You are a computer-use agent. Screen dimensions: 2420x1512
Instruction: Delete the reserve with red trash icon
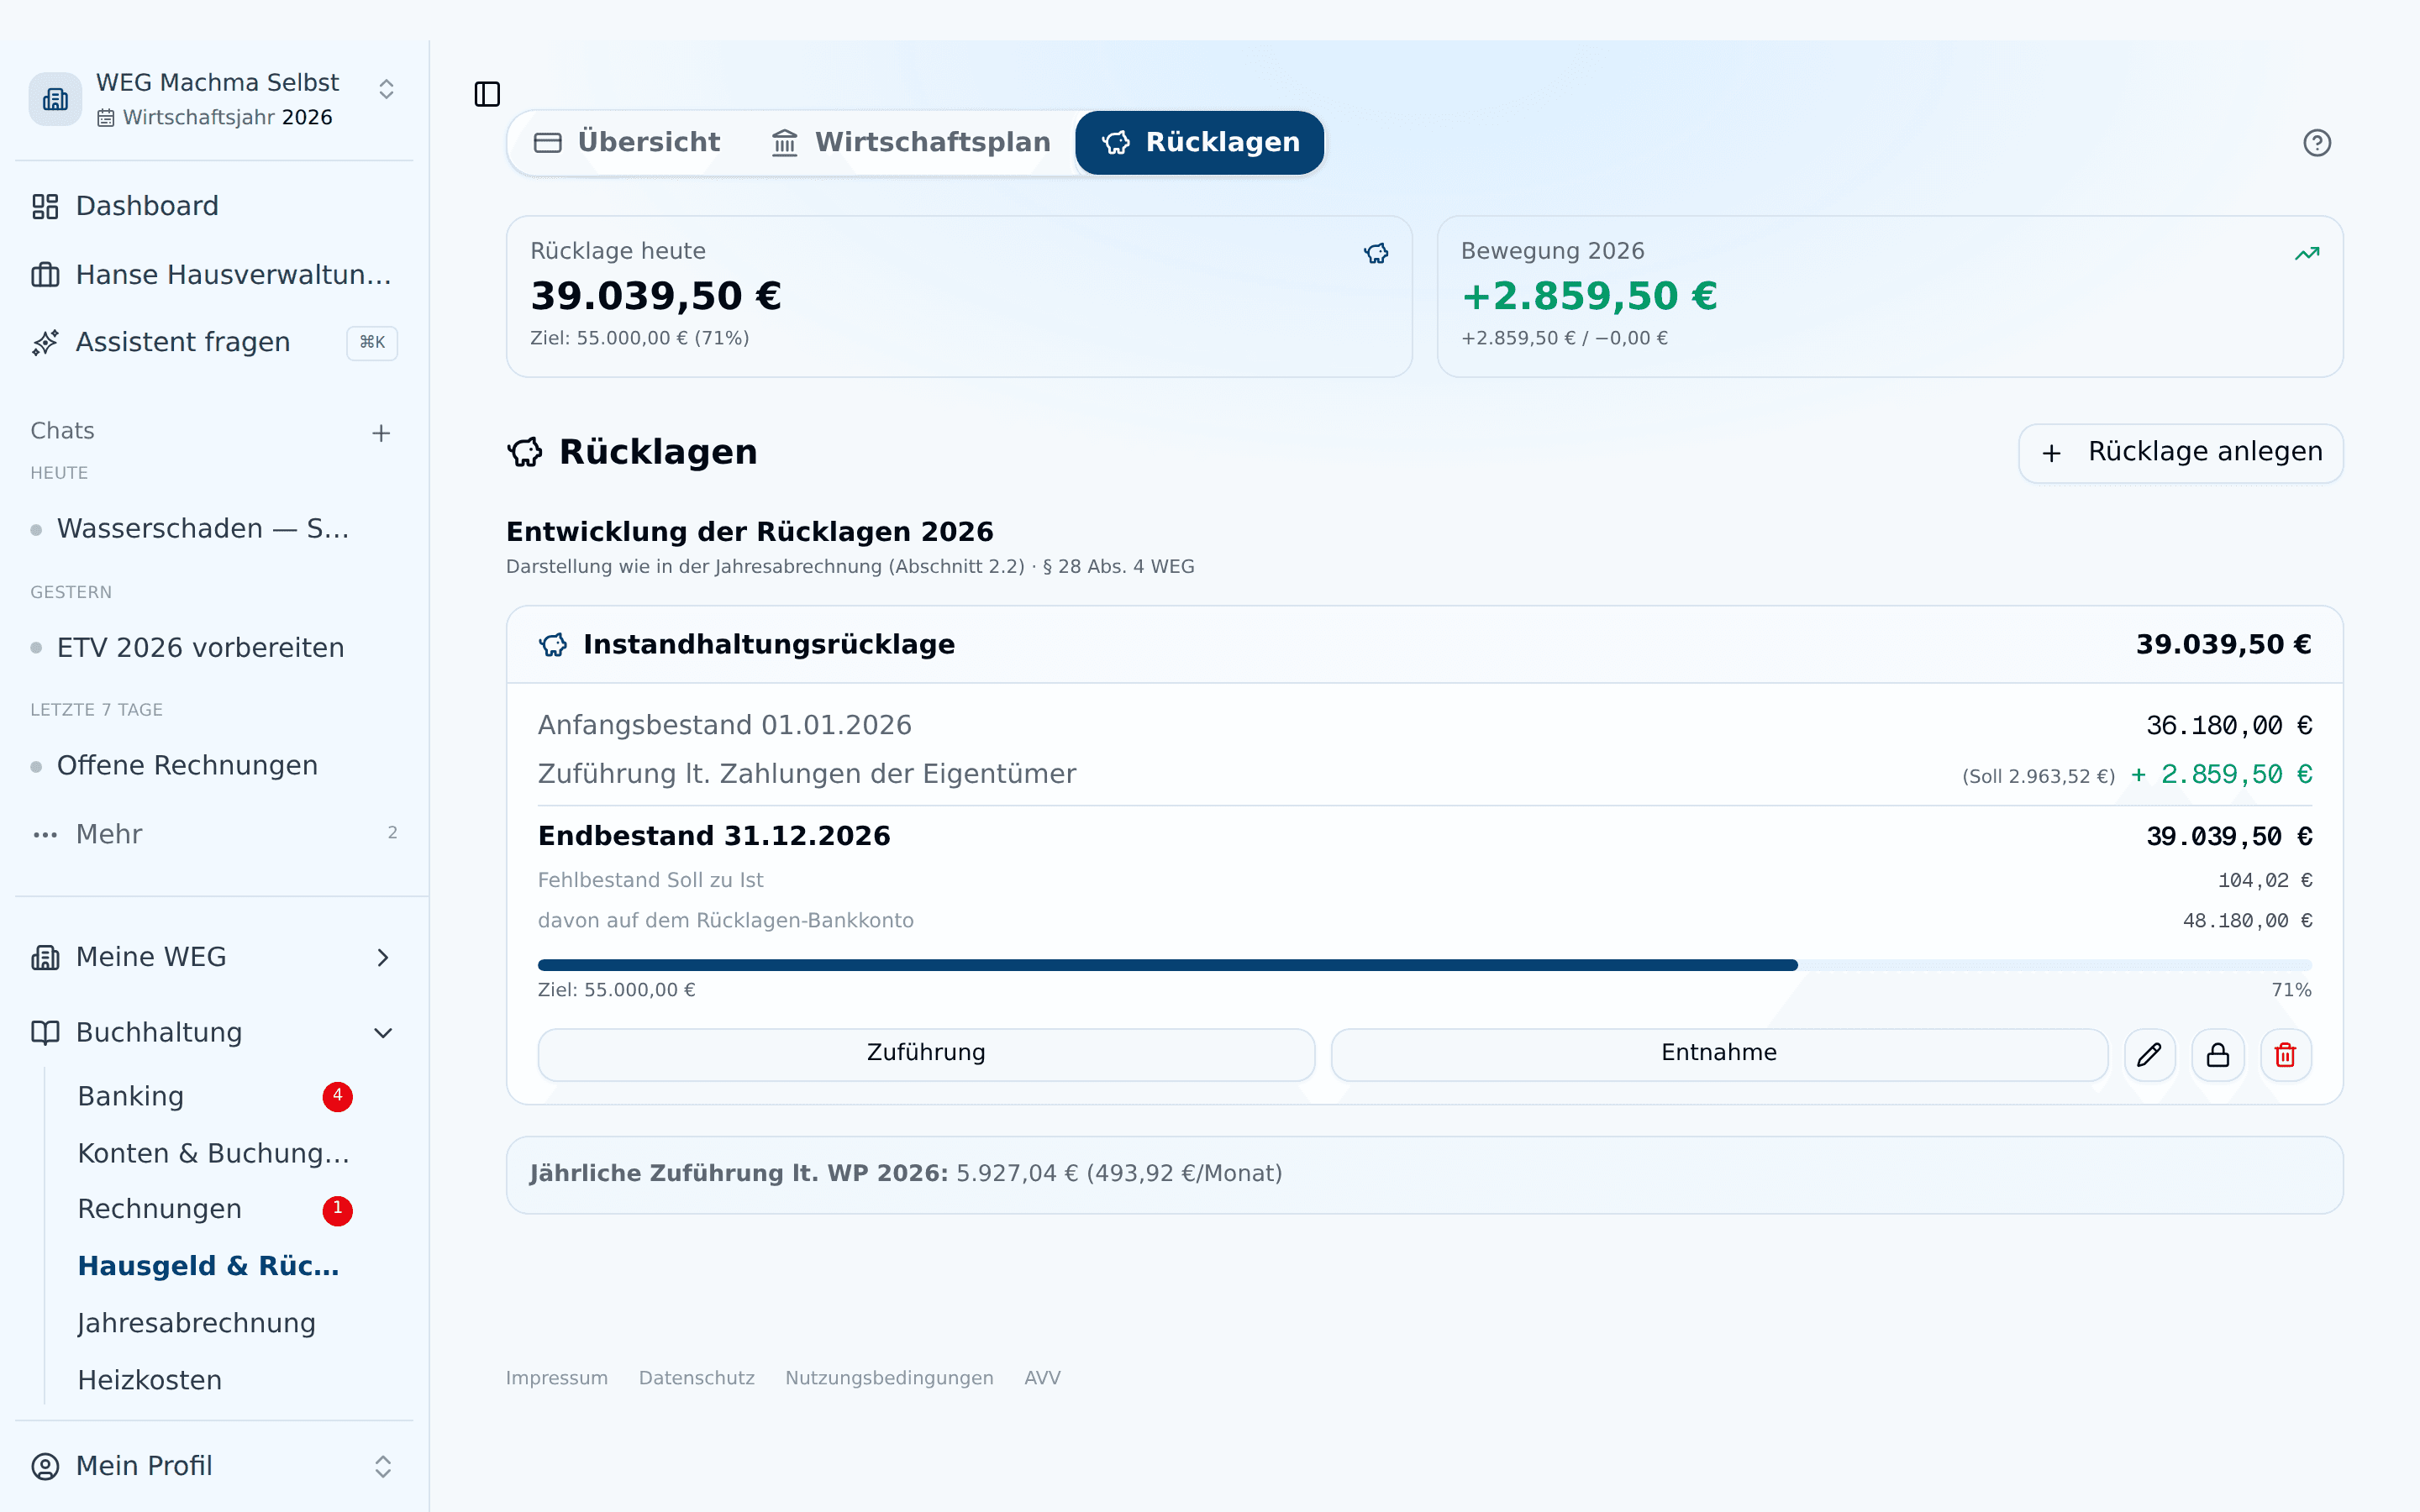[2285, 1054]
